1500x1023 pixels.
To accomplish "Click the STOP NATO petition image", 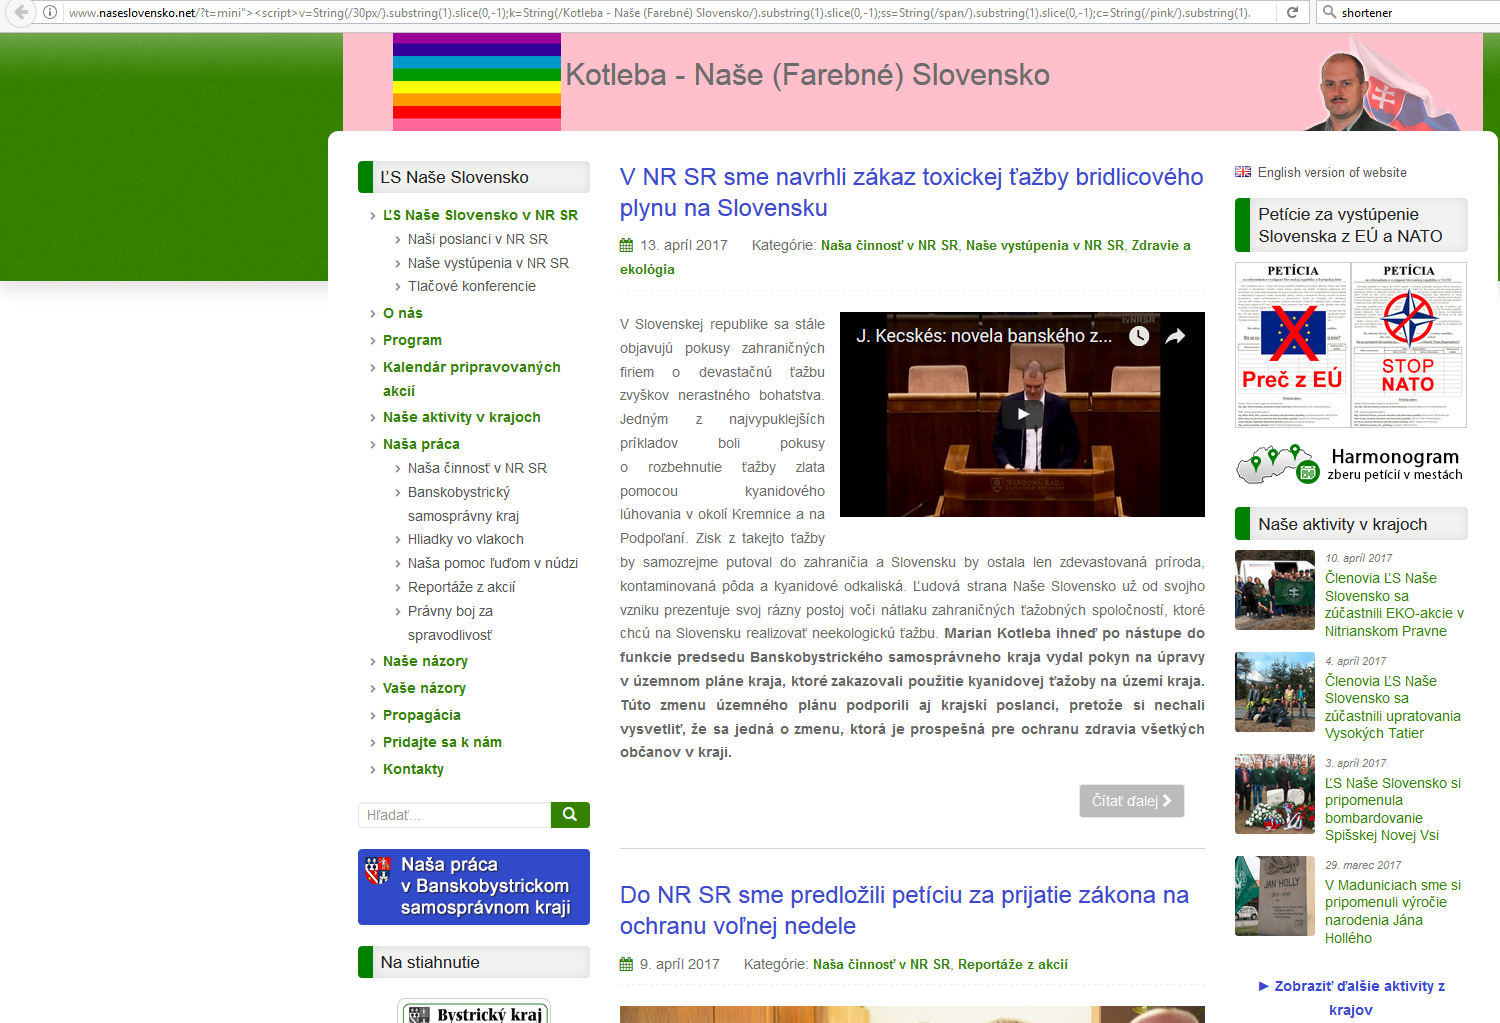I will coord(1409,345).
